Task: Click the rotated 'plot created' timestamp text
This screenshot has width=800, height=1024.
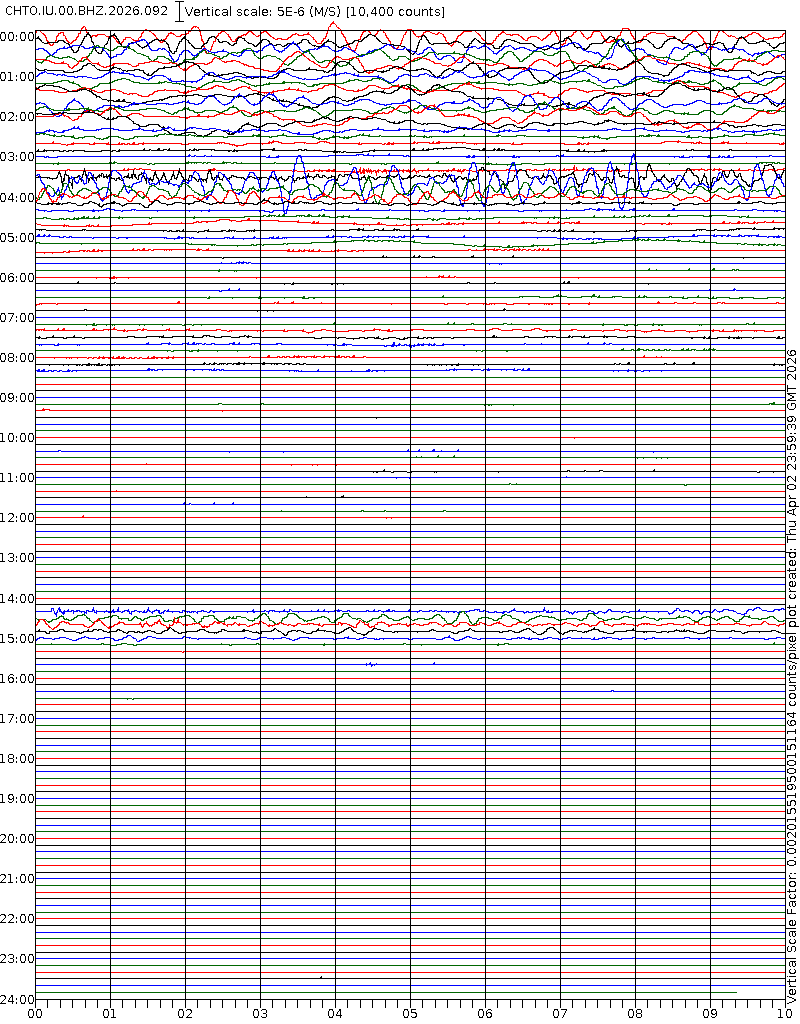Action: 792,460
